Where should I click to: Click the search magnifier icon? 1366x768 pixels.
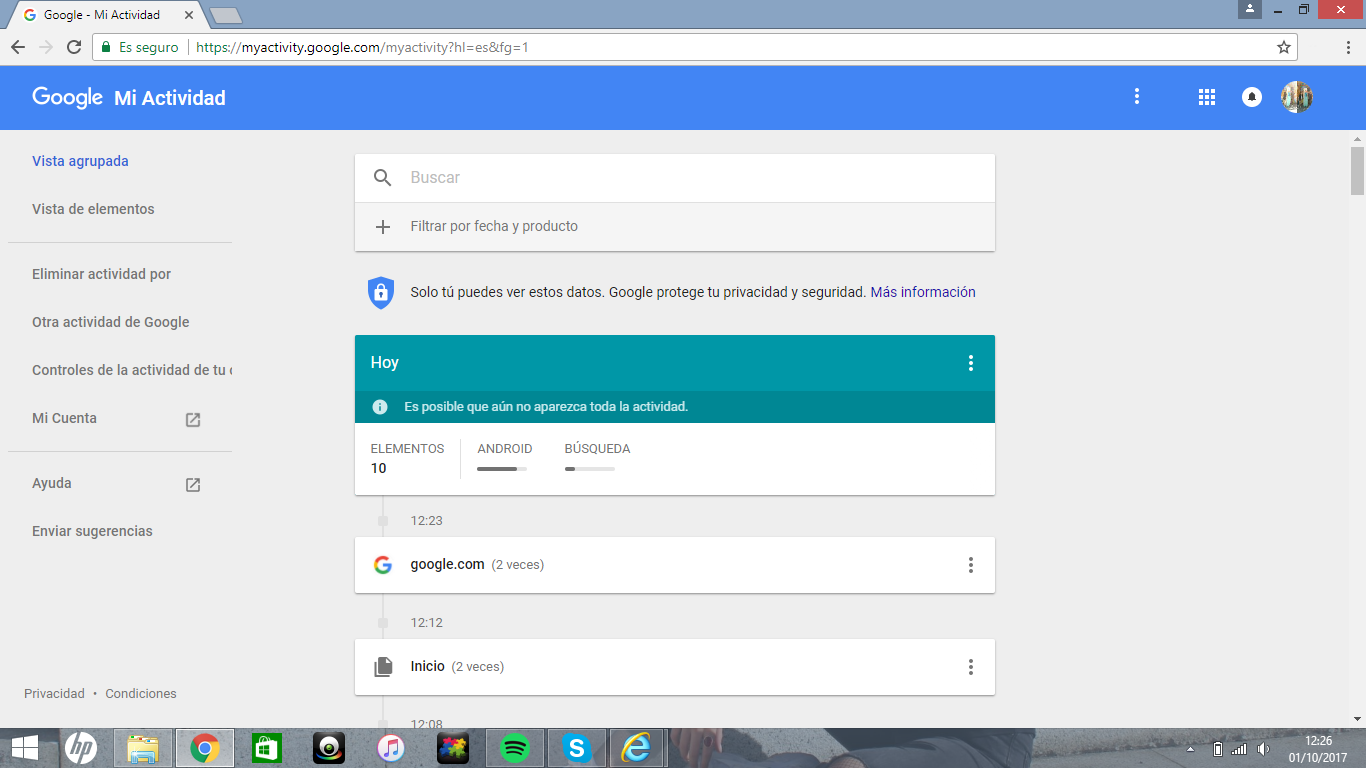click(382, 178)
